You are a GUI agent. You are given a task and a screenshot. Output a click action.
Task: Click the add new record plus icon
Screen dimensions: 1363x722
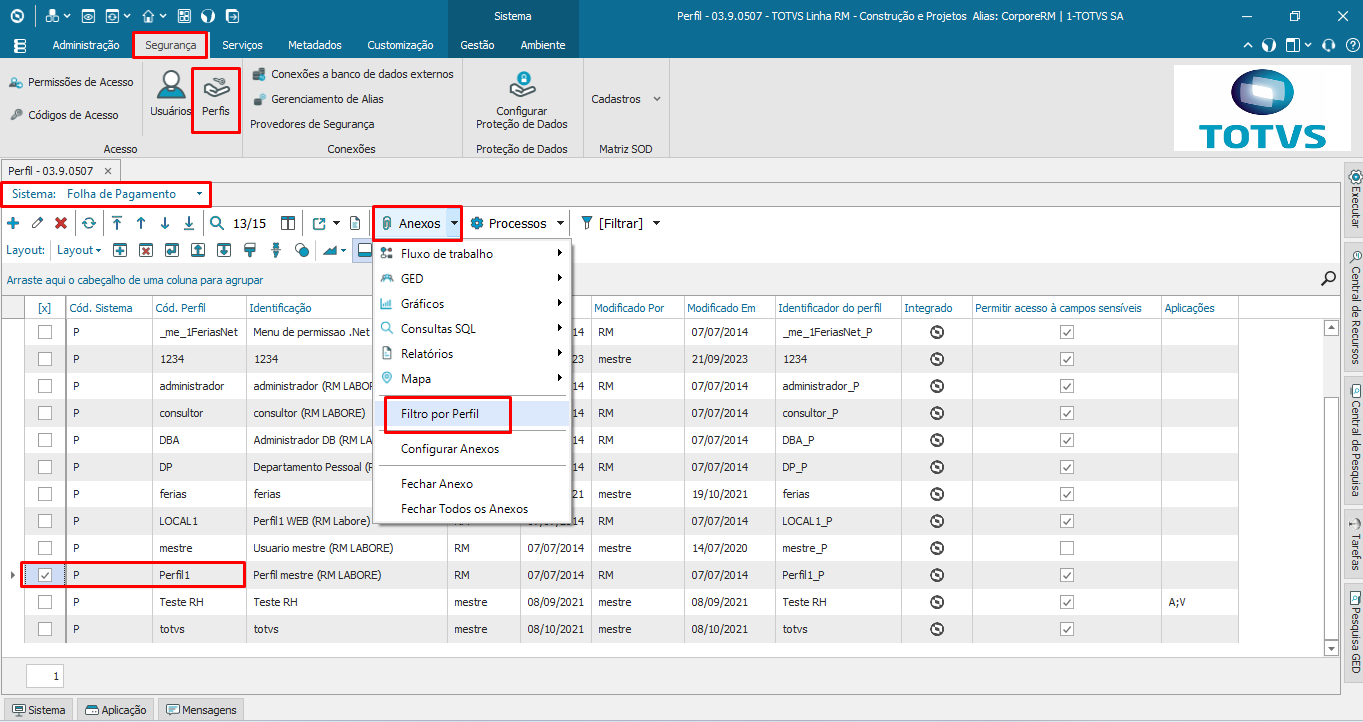coord(13,223)
